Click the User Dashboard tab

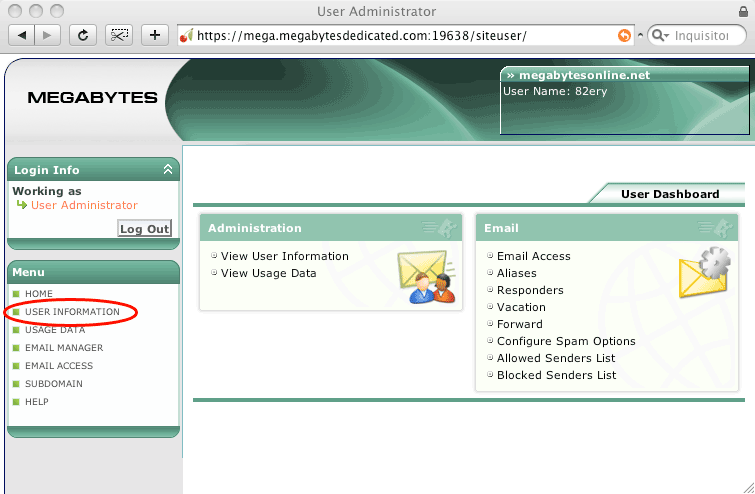coord(670,194)
